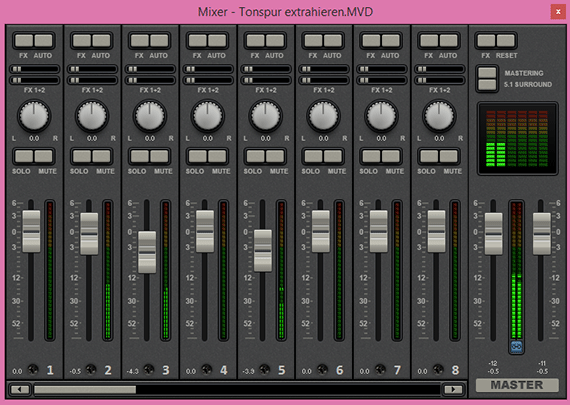Click channel 3 volume value -4.3

point(133,372)
